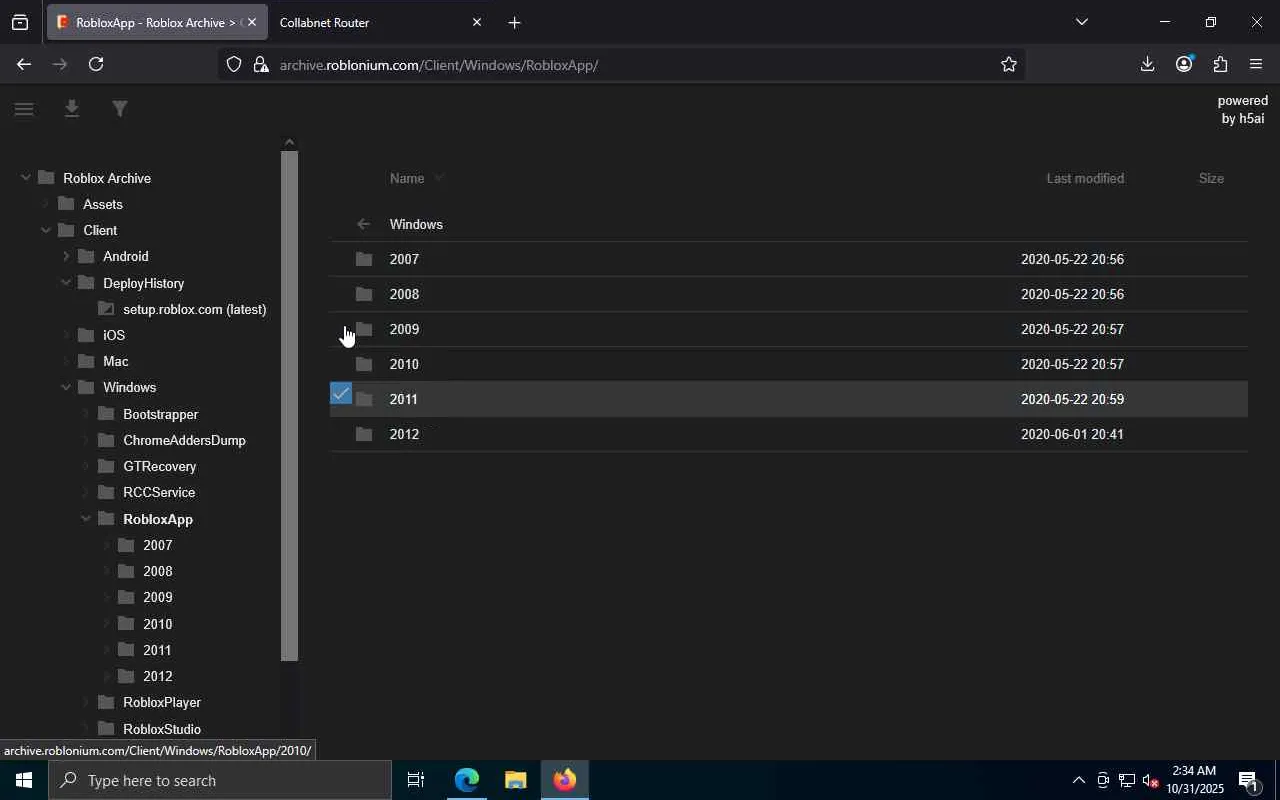Open Task View on the taskbar
This screenshot has height=800, width=1280.
tap(416, 780)
